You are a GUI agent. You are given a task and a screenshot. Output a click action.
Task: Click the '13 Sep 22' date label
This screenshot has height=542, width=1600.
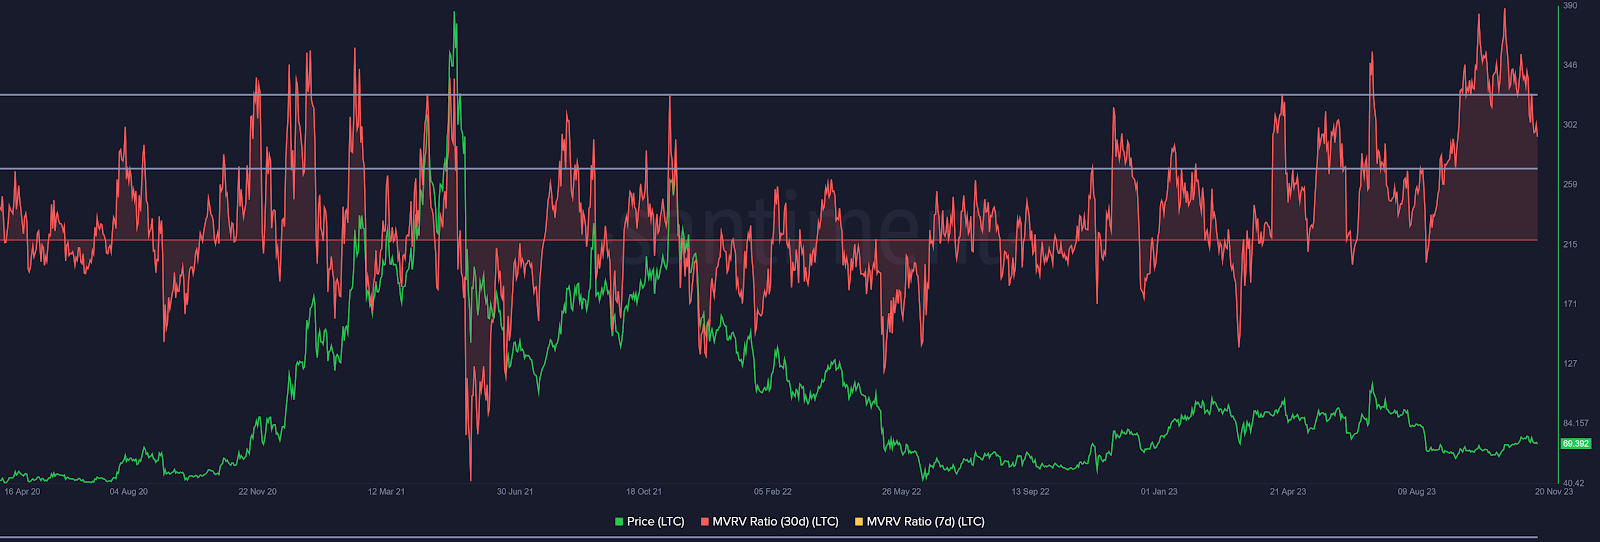coord(1030,492)
